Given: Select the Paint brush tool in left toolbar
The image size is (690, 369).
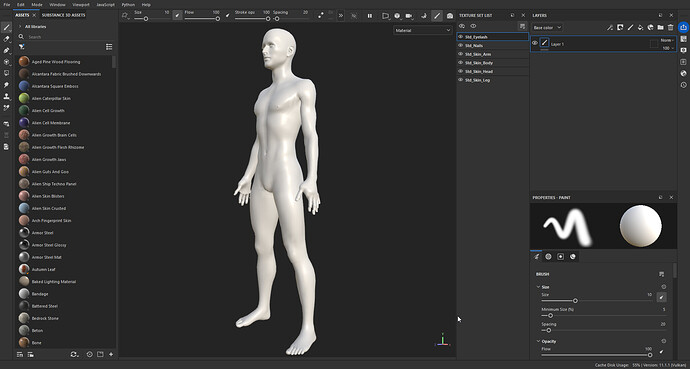Looking at the screenshot, I should point(6,28).
